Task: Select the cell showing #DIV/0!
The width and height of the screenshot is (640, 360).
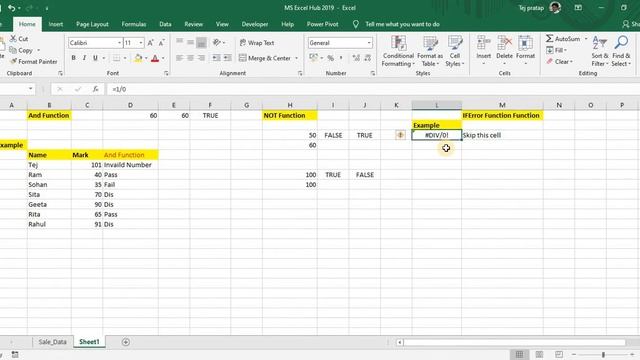Action: pyautogui.click(x=437, y=135)
